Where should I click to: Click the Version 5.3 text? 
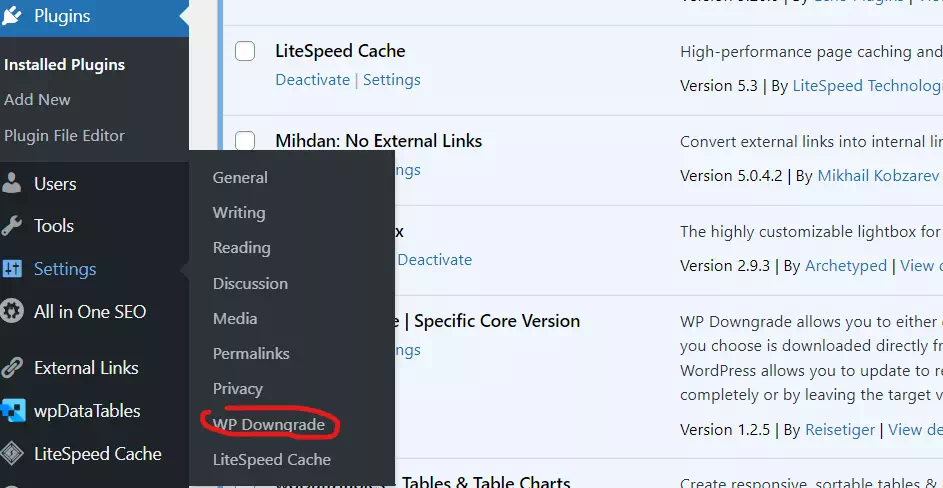[719, 85]
